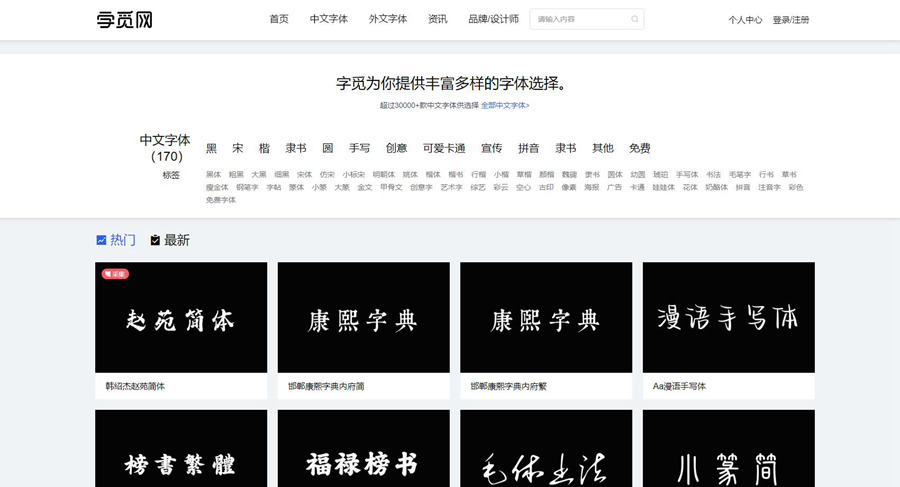Open the 小篆简 font preview card
The width and height of the screenshot is (900, 487).
point(728,449)
